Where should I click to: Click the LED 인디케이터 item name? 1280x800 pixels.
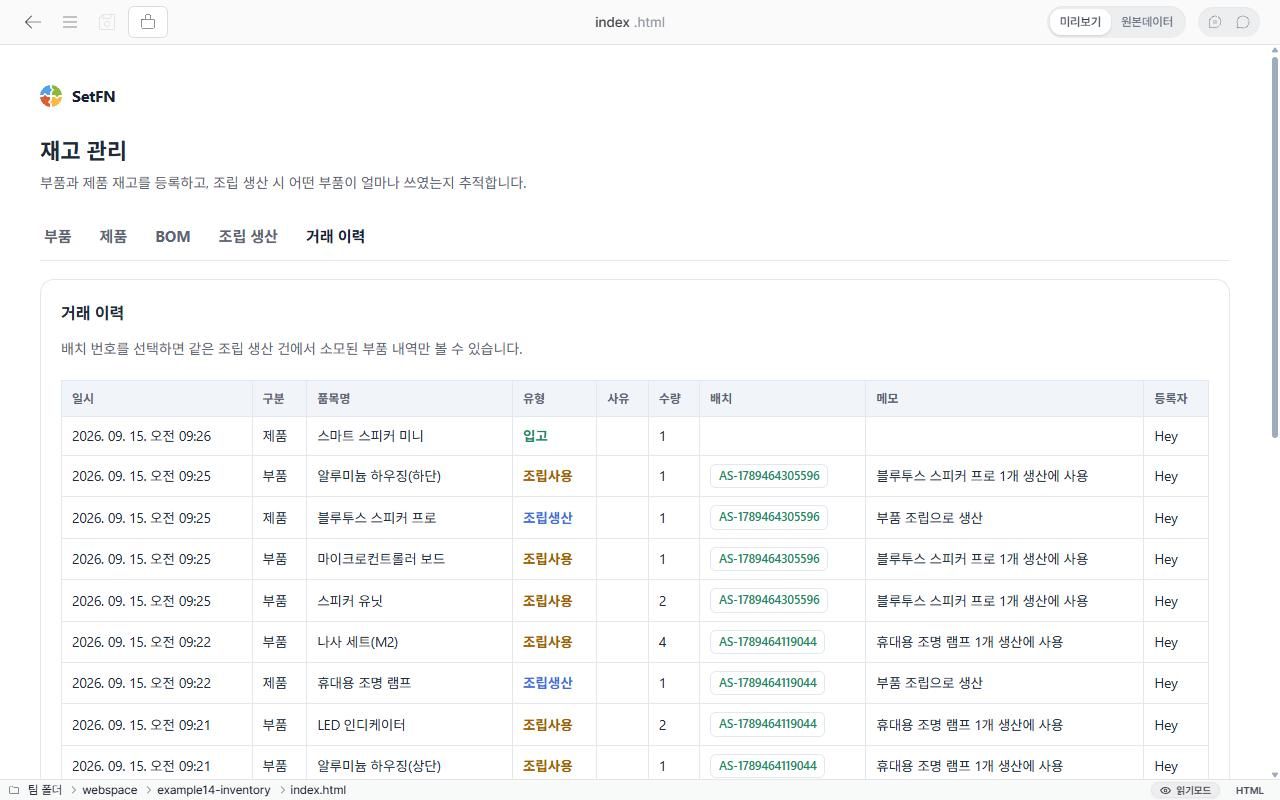tap(361, 725)
